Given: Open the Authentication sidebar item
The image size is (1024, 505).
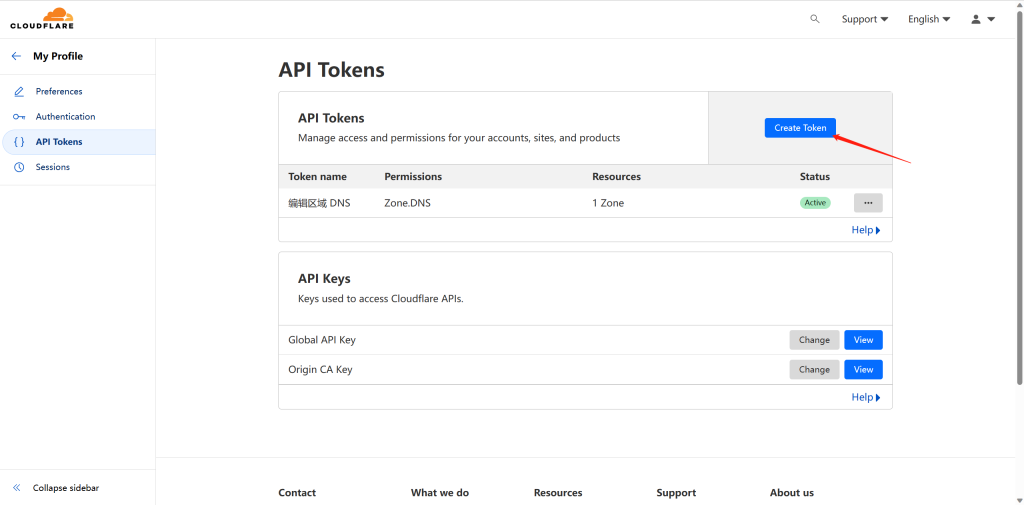Looking at the screenshot, I should click(x=78, y=117).
